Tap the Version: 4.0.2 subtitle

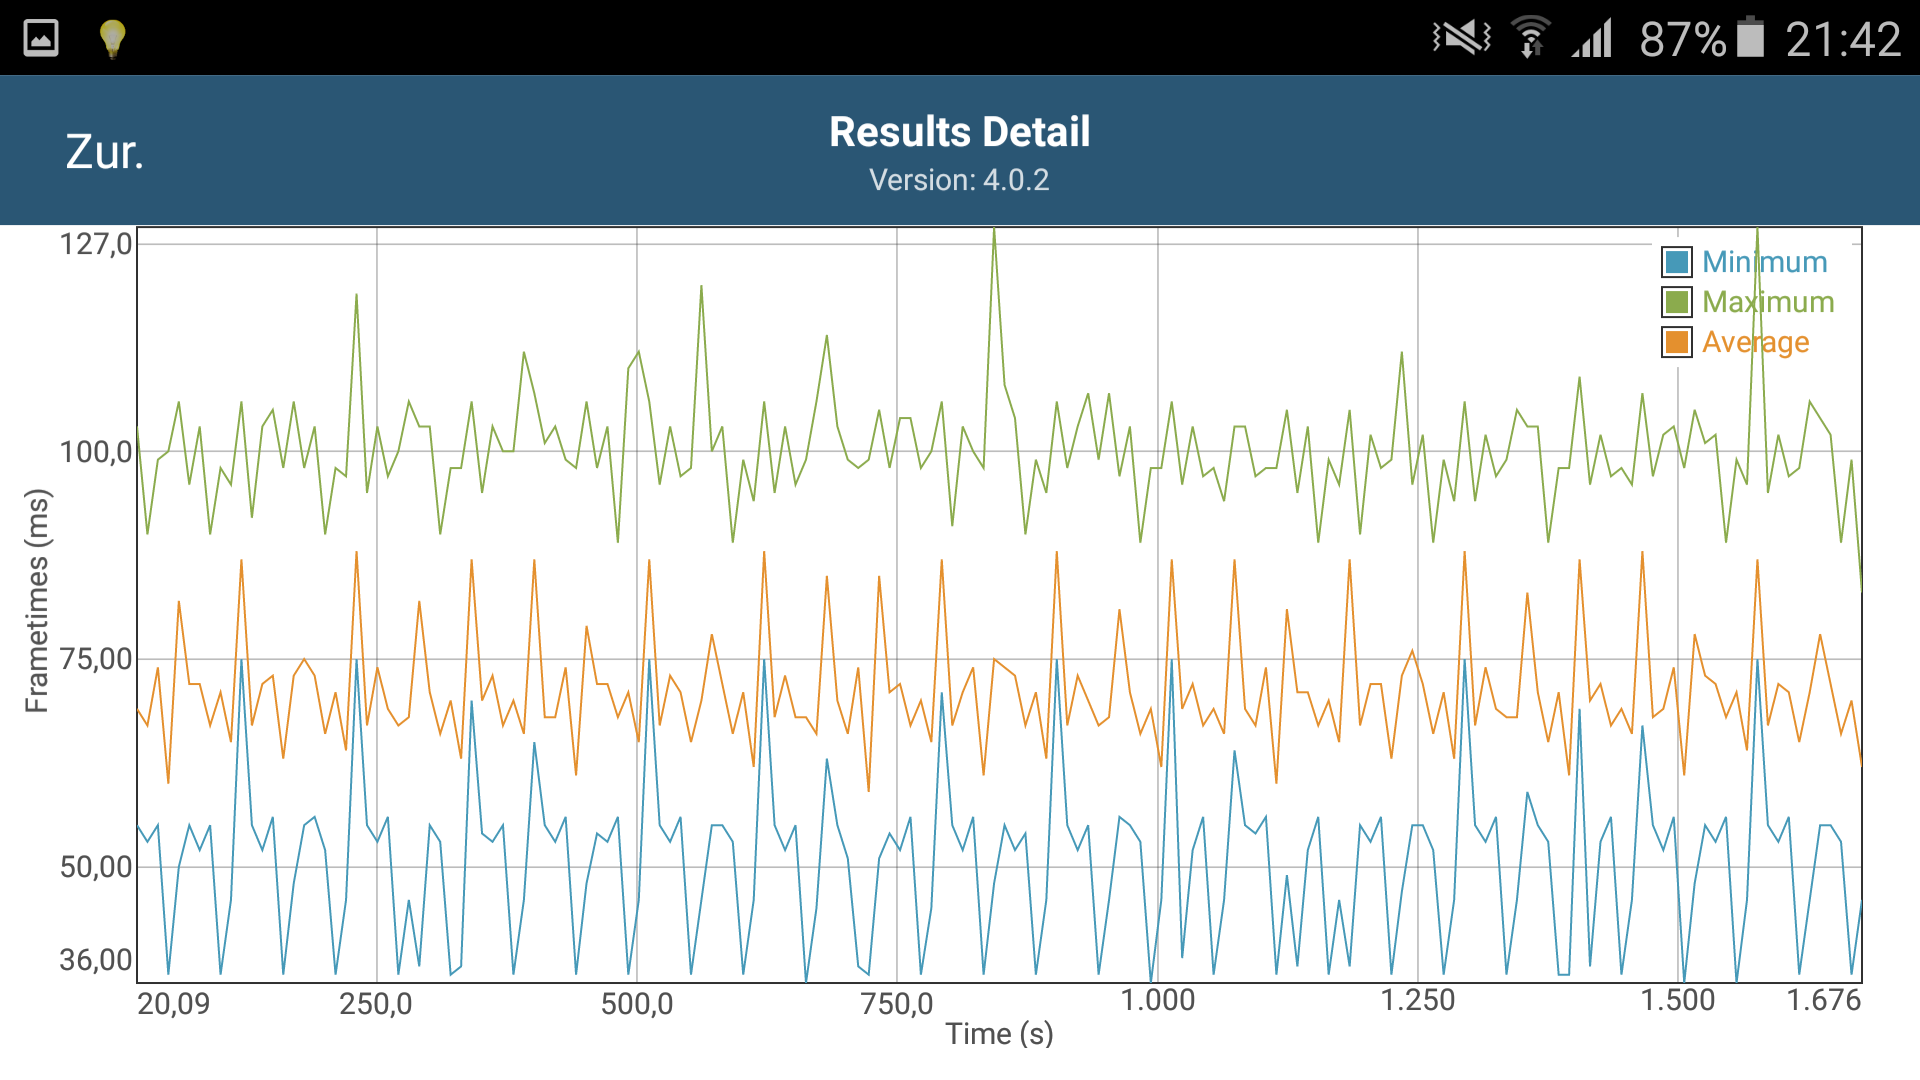pos(959,180)
